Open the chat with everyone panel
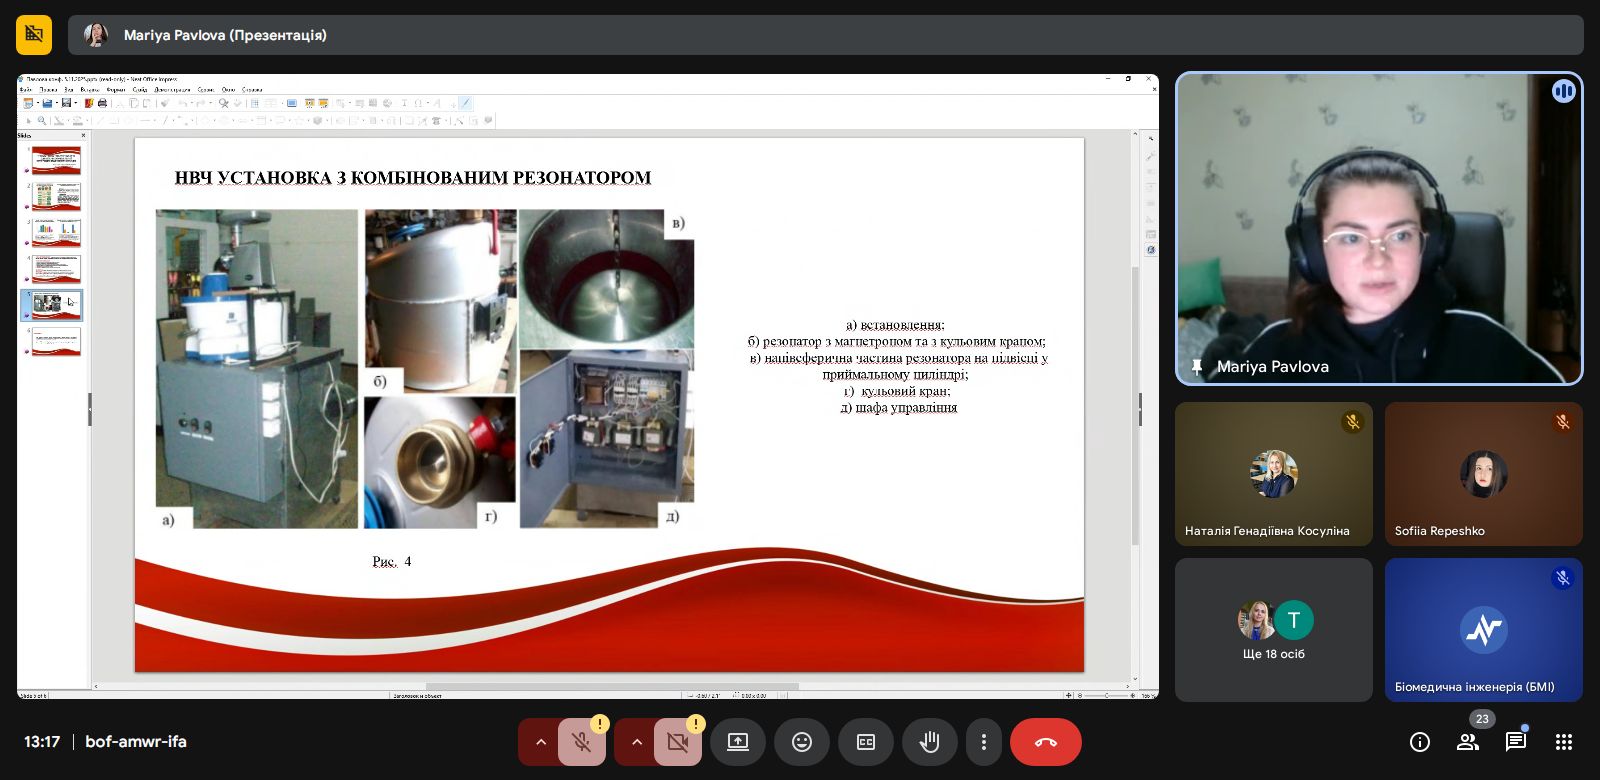Image resolution: width=1600 pixels, height=780 pixels. coord(1515,742)
